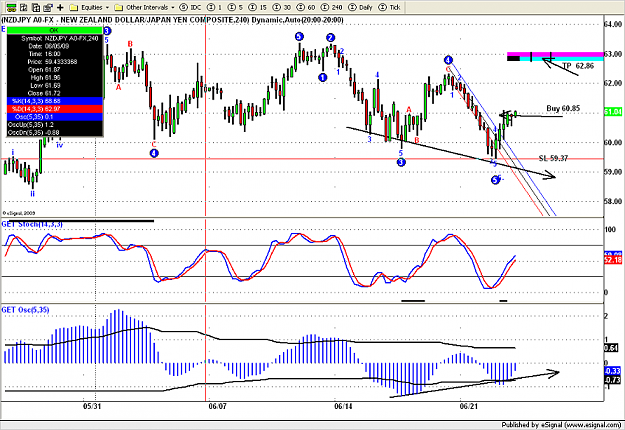Click the first green chart icon in toolbar
Image resolution: width=625 pixels, height=430 pixels.
11,7
